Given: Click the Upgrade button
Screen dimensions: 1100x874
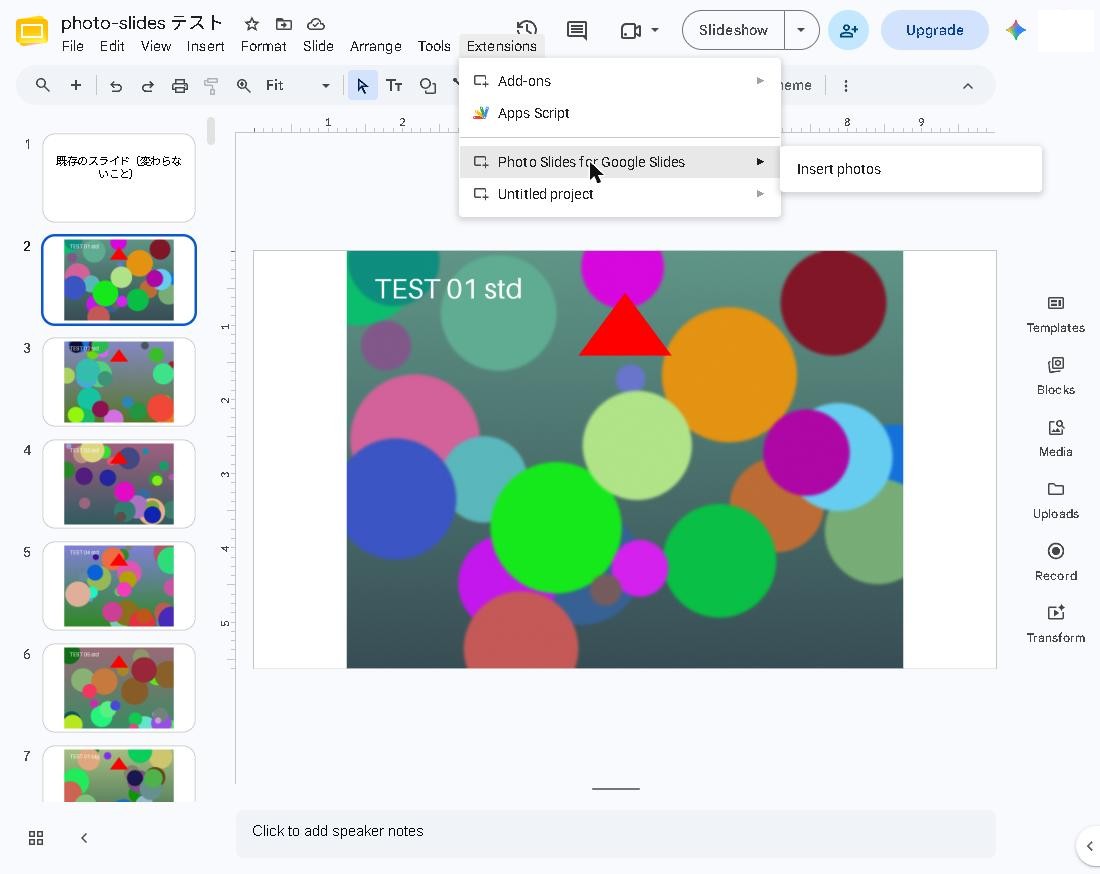Looking at the screenshot, I should 934,30.
